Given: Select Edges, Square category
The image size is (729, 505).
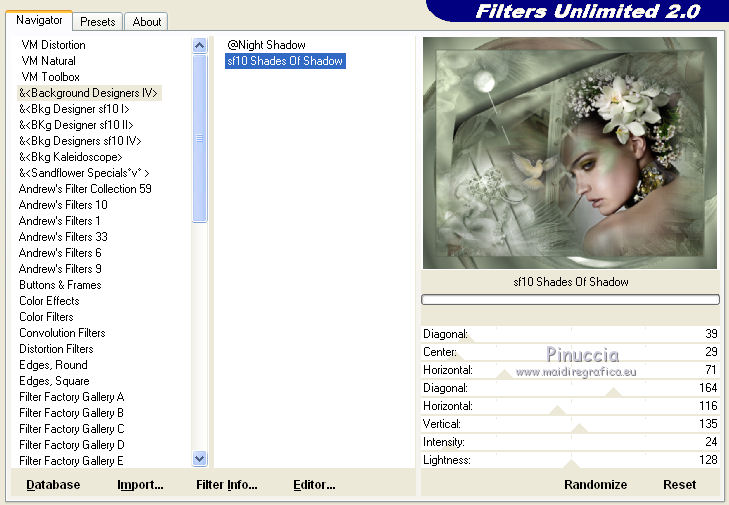Looking at the screenshot, I should [x=54, y=381].
